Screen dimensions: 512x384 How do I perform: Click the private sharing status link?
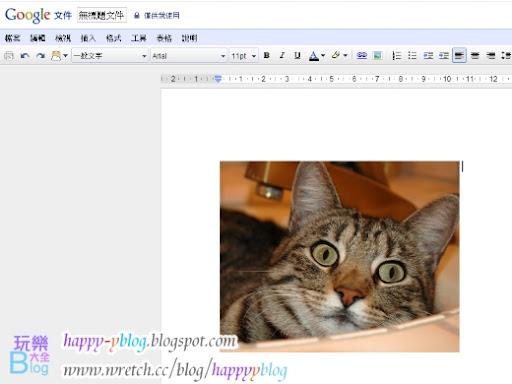[162, 15]
